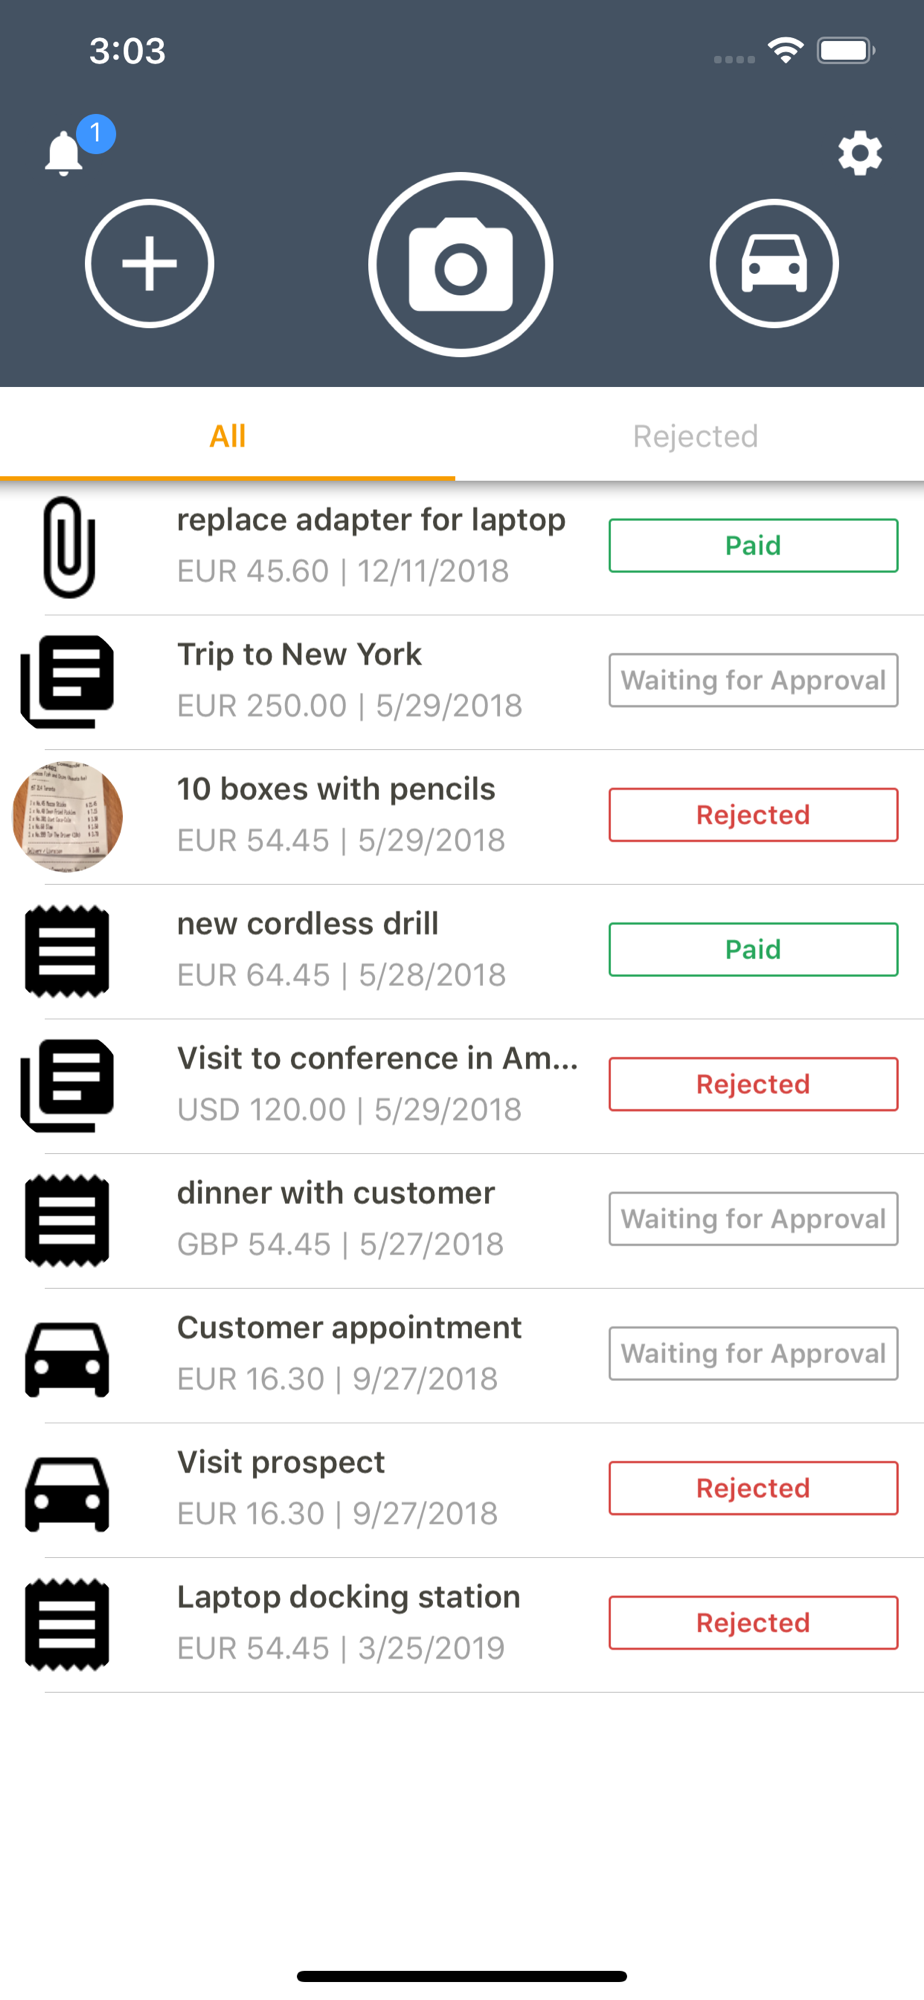Open Visit to conference expense entry
Screen dimensions: 924x2000
377,1083
